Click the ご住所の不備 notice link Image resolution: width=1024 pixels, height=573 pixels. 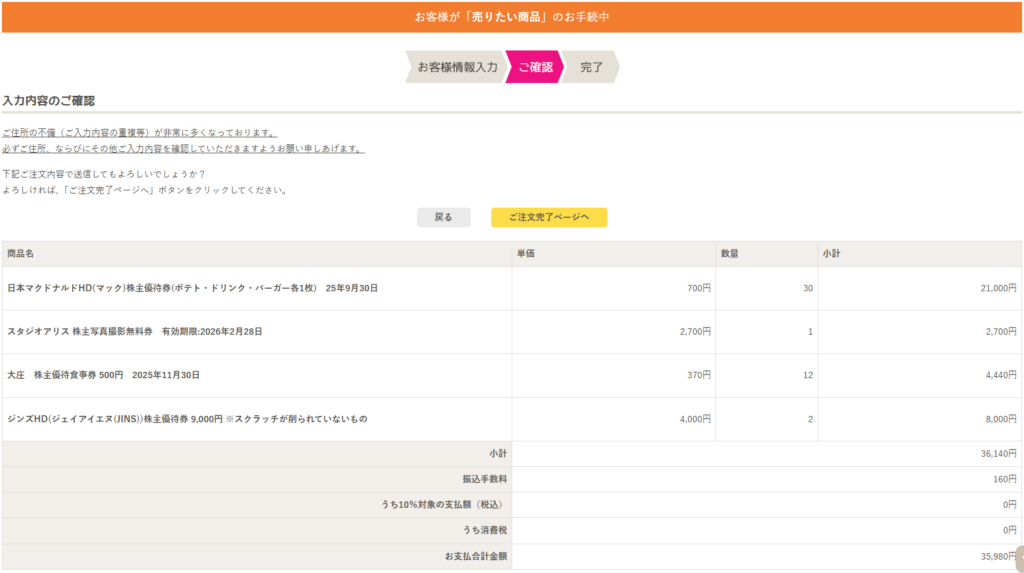[140, 133]
